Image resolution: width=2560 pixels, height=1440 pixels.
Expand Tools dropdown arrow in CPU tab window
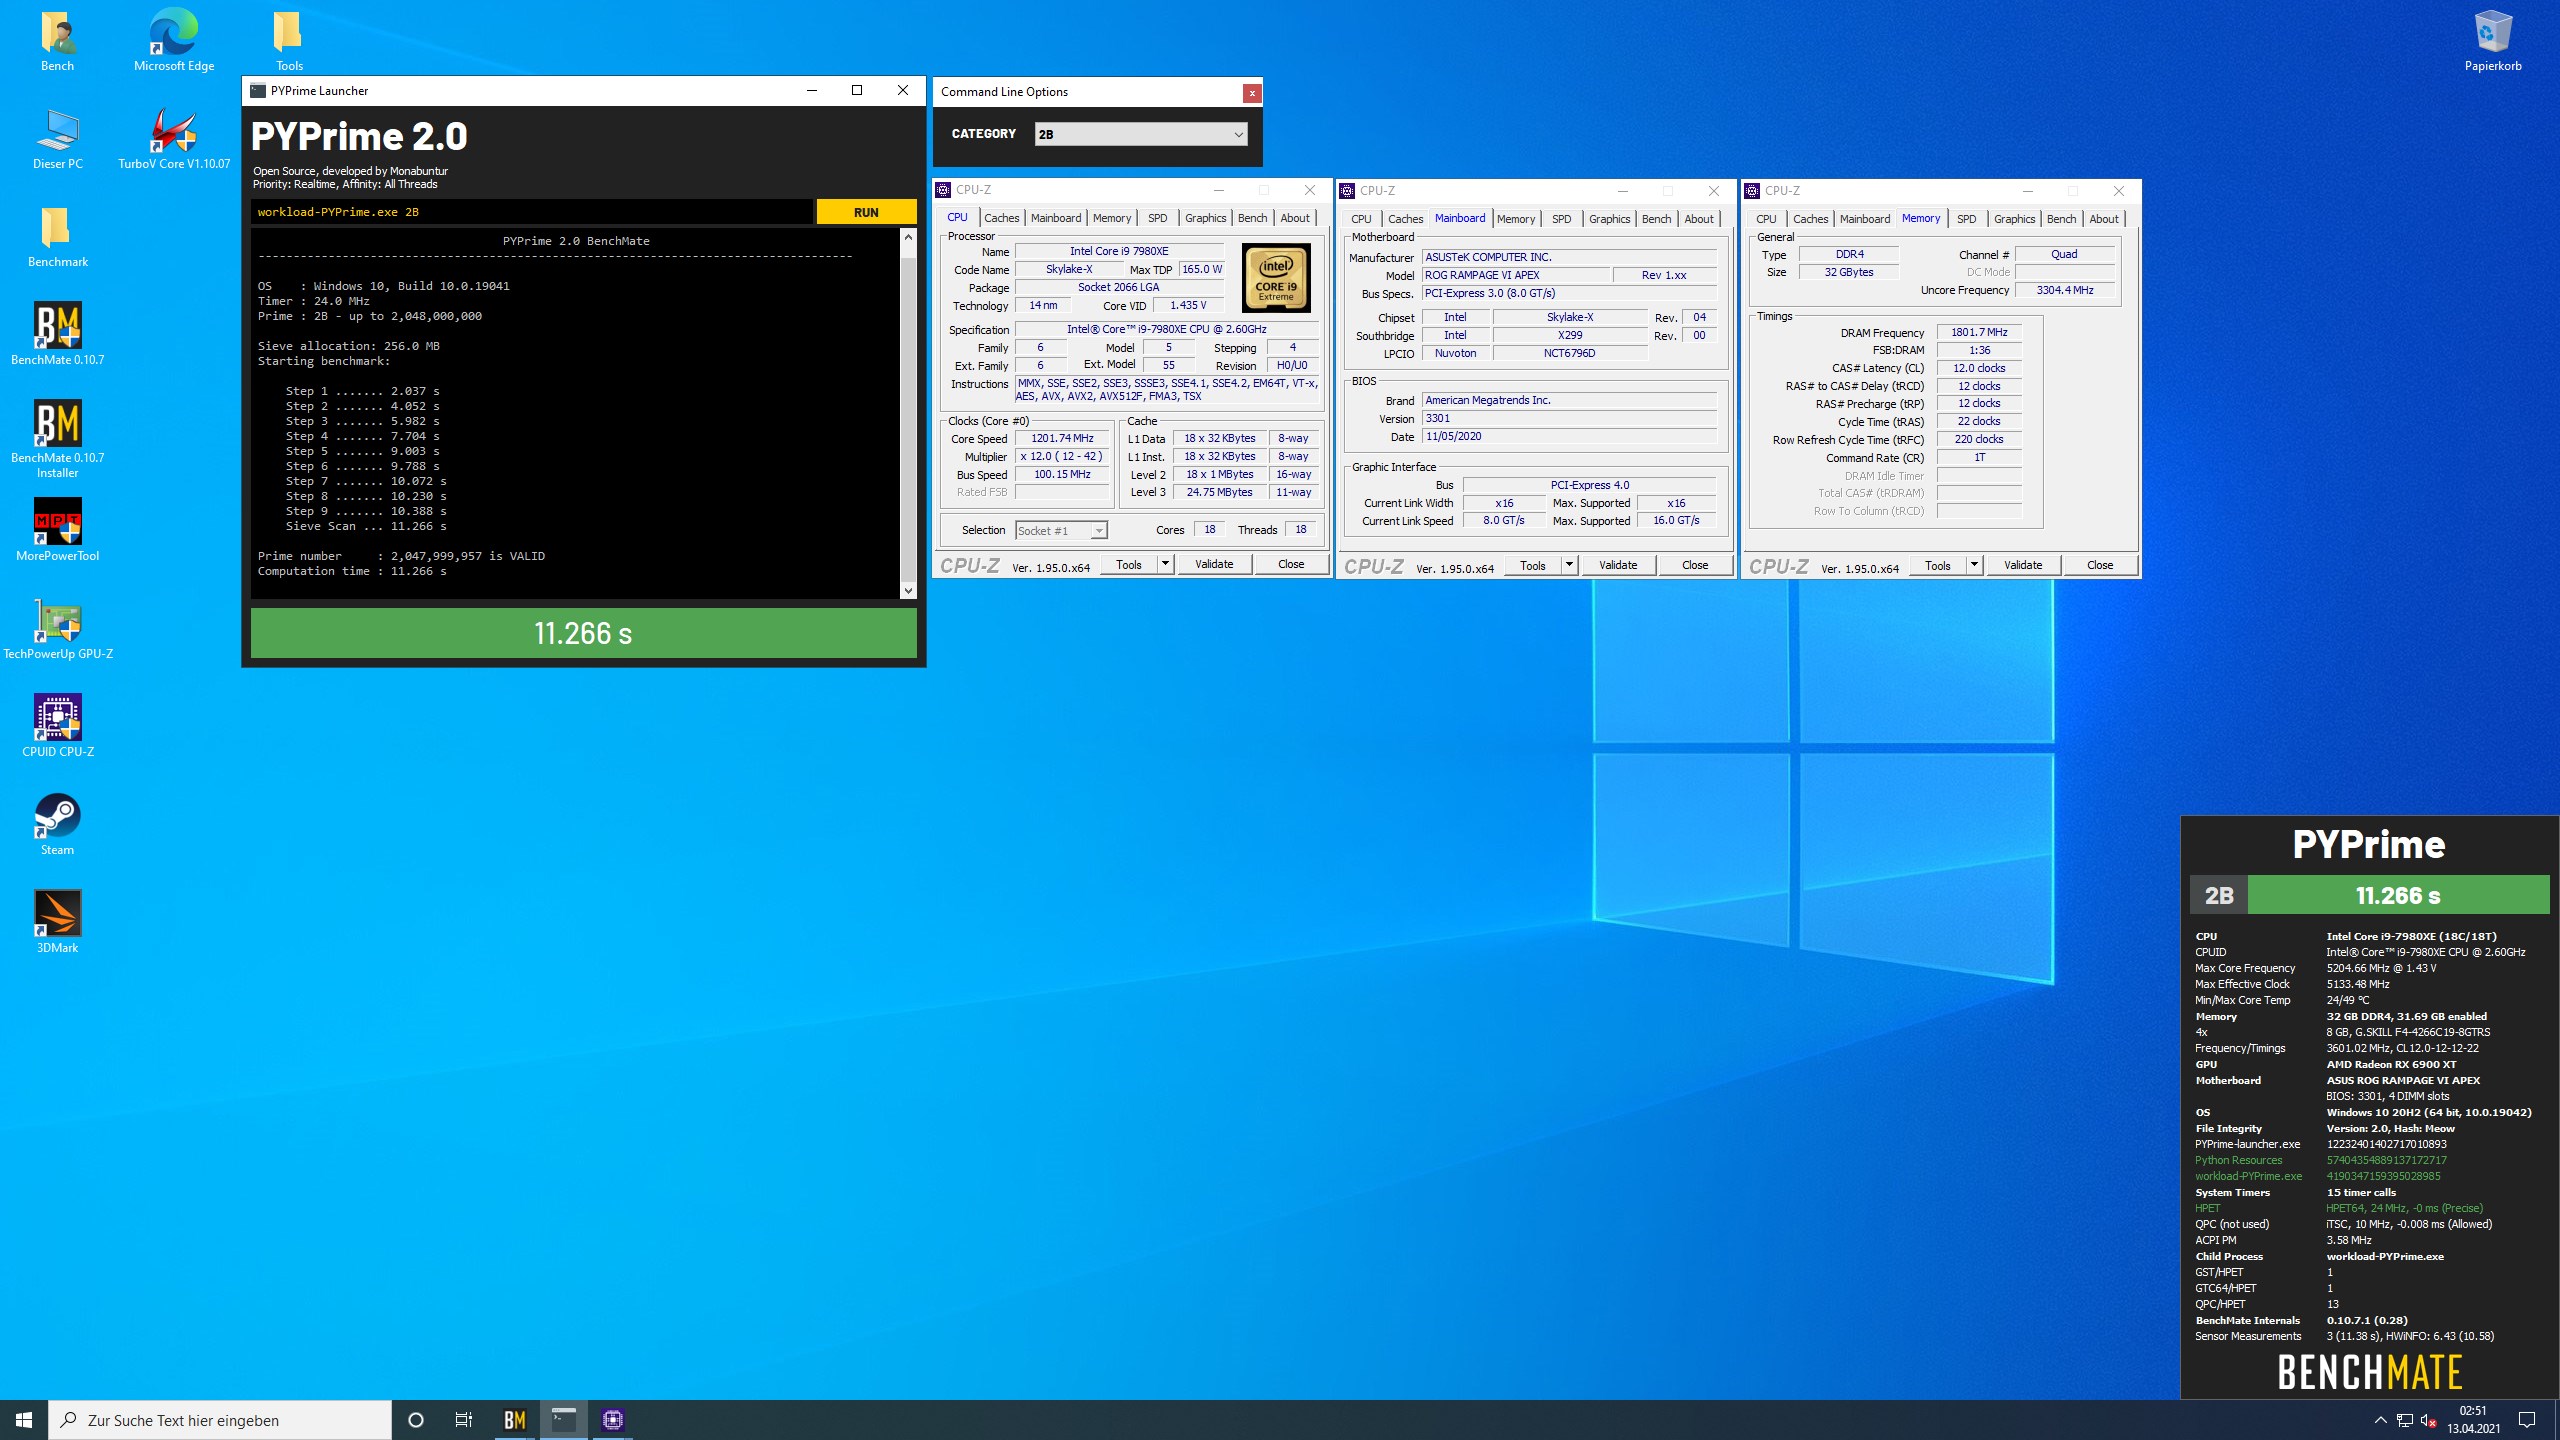(1165, 564)
